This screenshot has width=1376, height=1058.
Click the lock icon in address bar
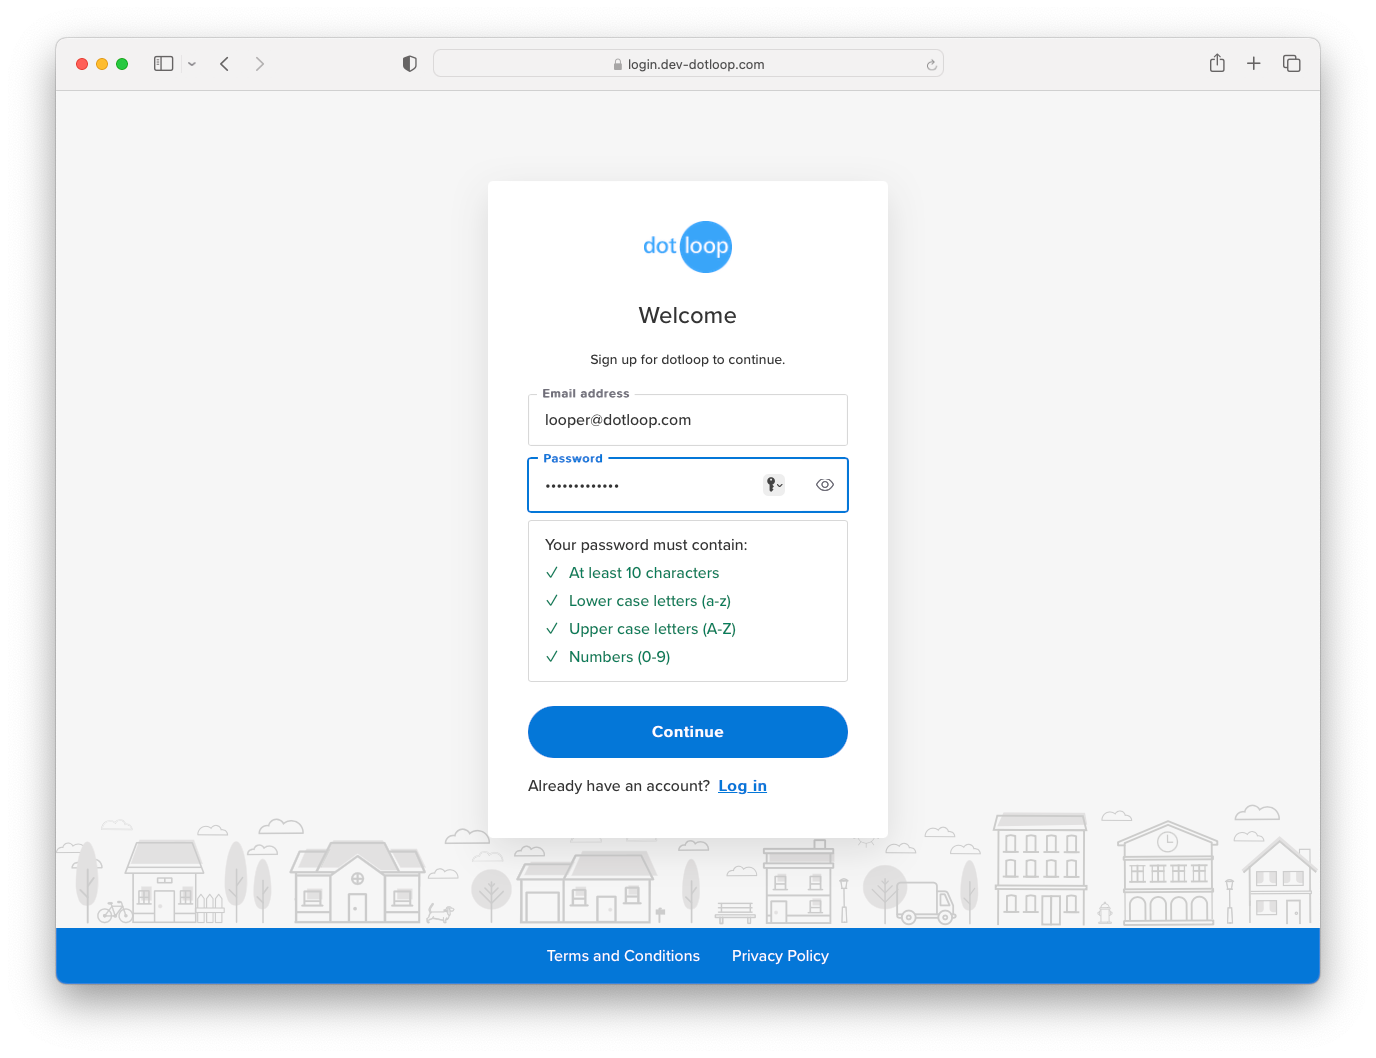click(618, 64)
